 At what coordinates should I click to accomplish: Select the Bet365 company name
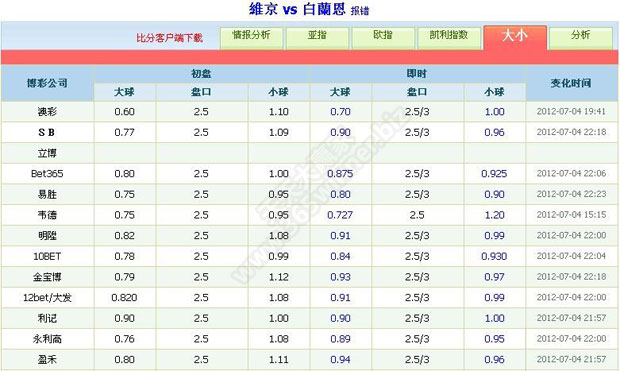(47, 174)
